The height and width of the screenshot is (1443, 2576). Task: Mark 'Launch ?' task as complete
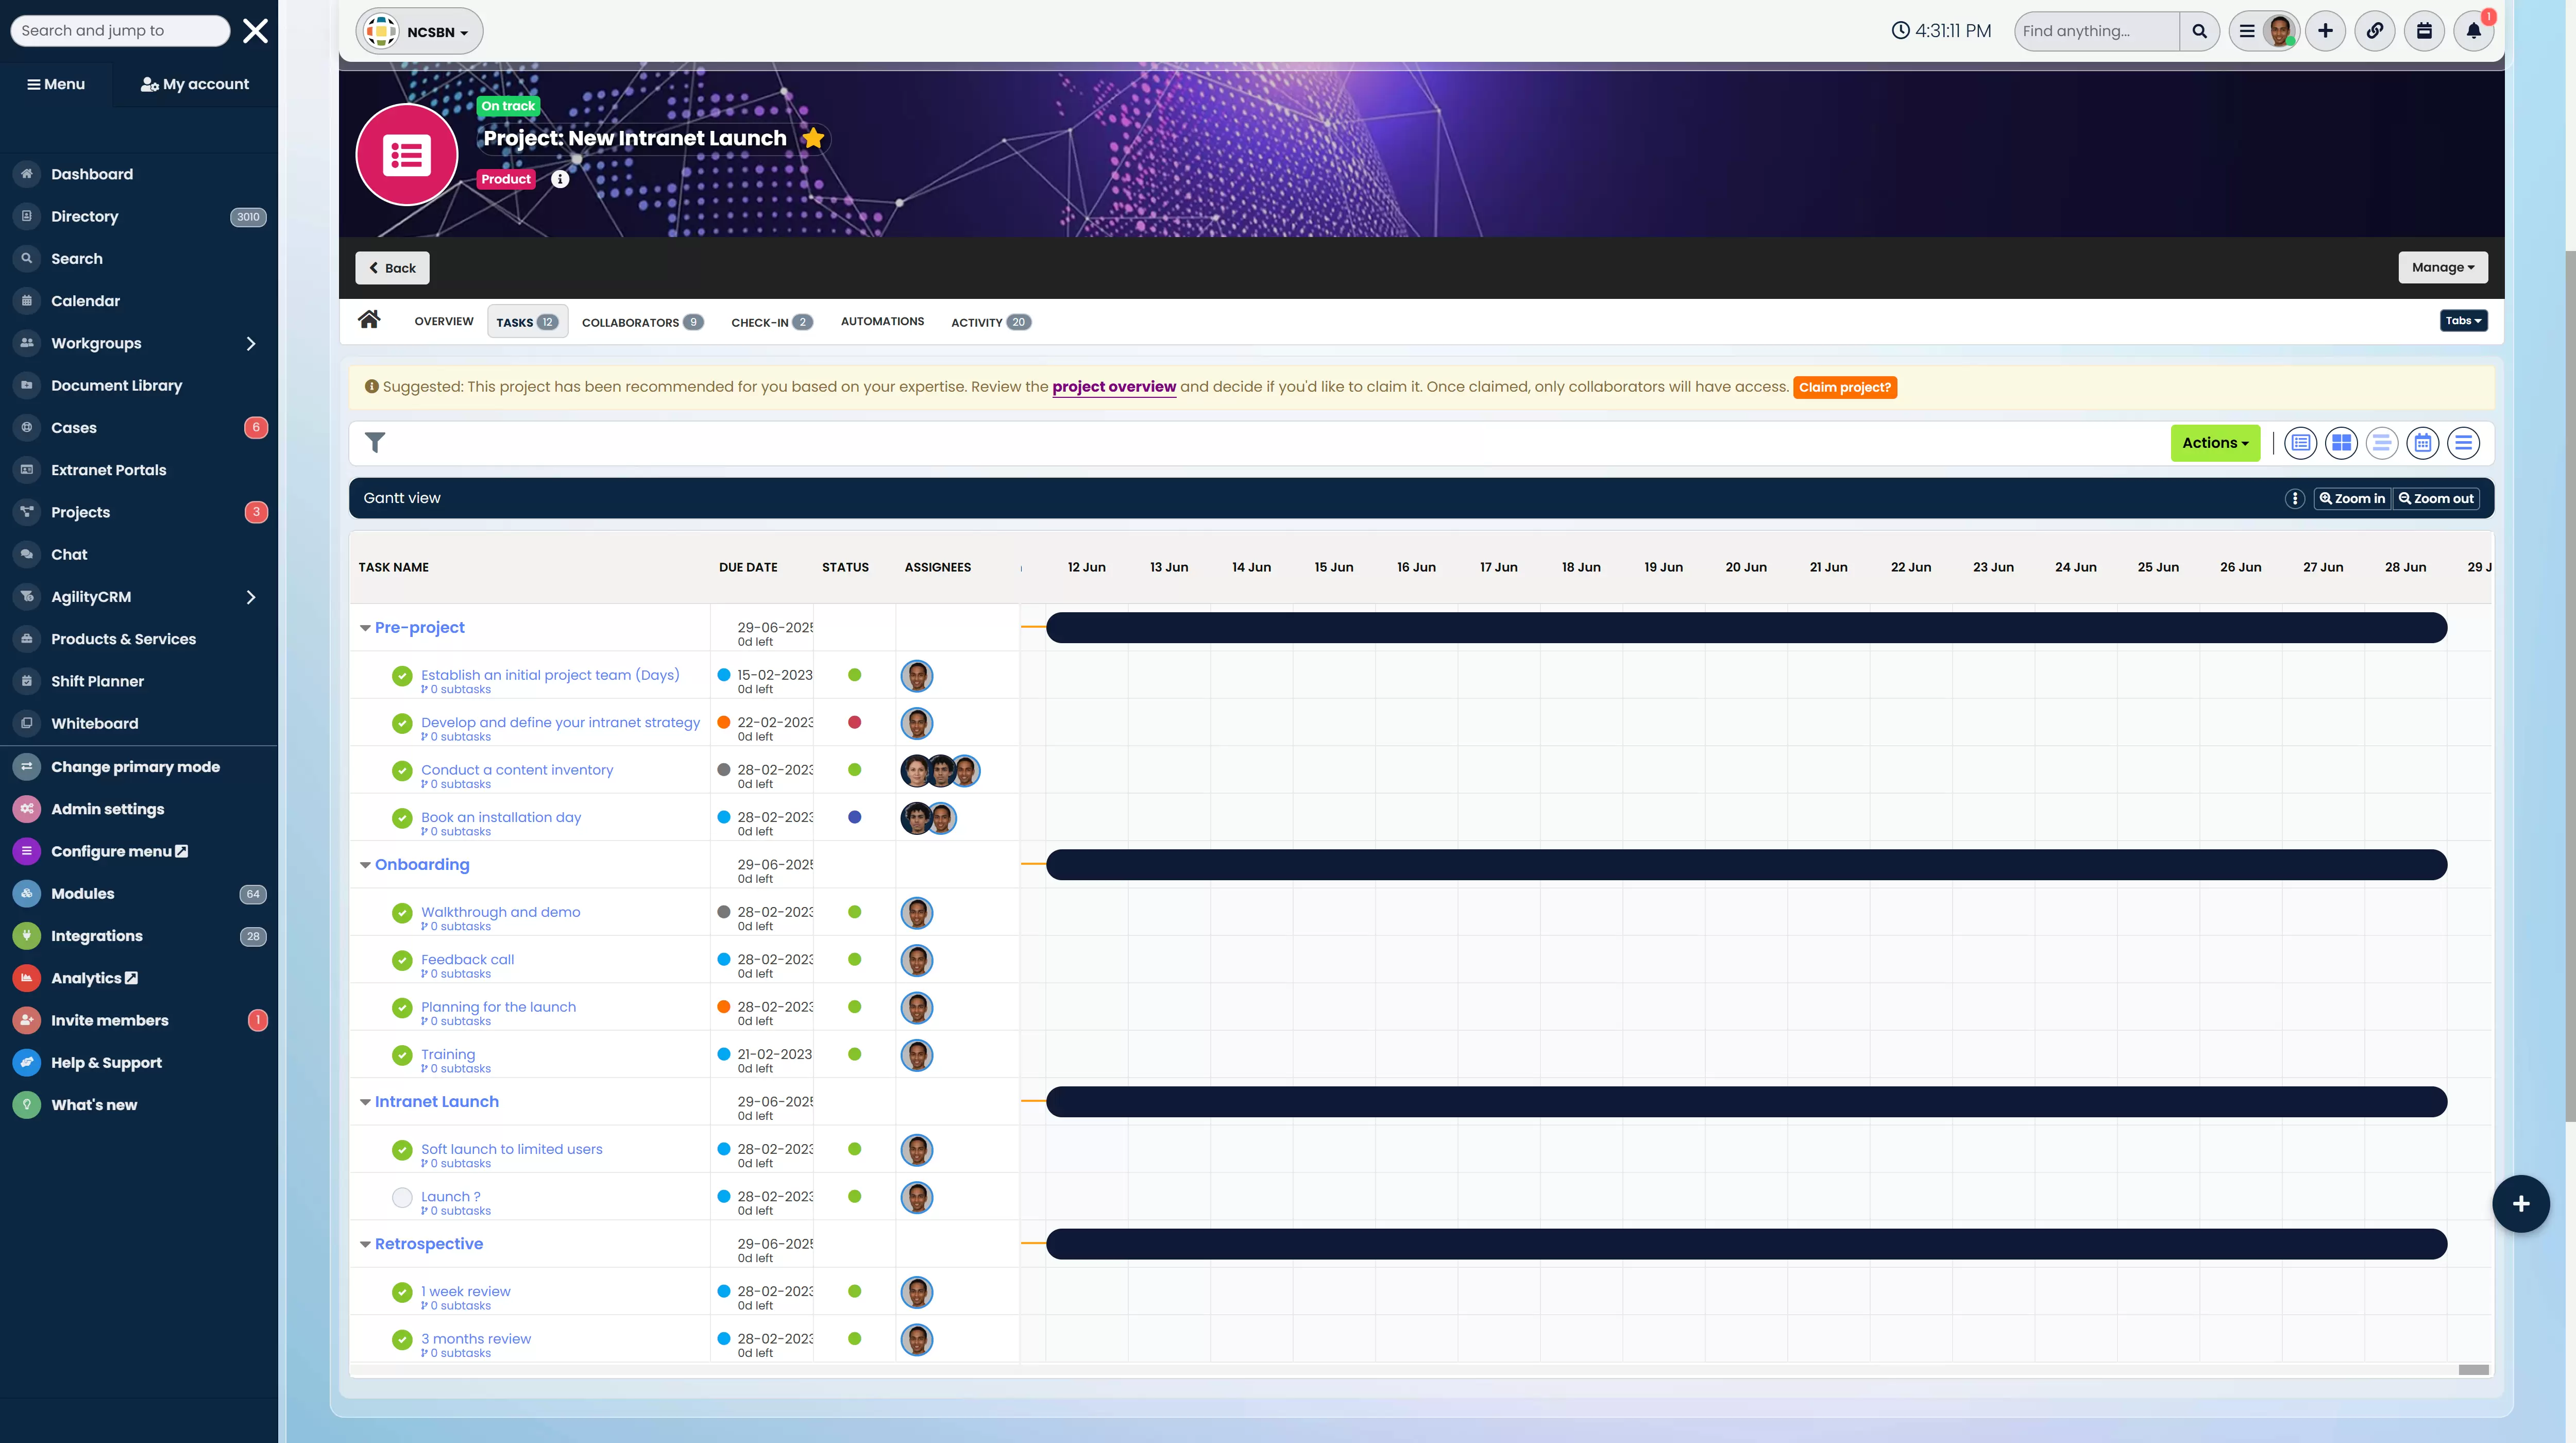click(402, 1197)
